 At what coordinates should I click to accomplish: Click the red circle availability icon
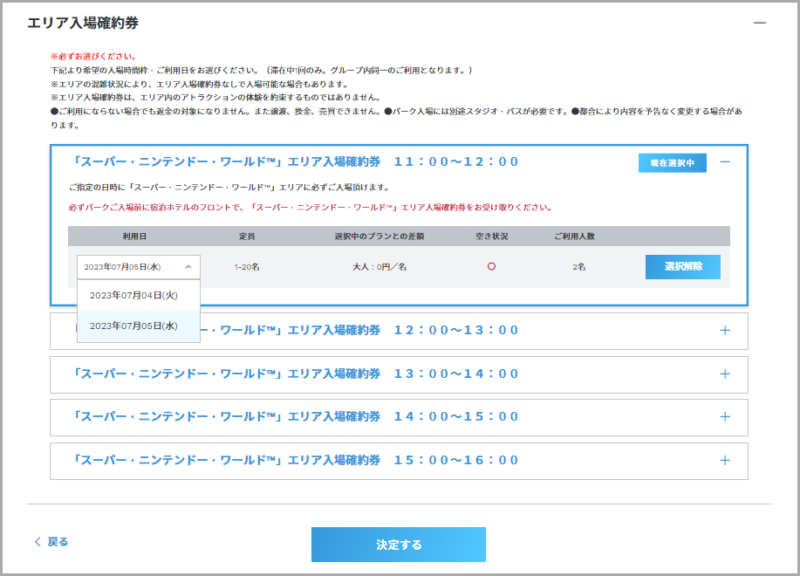click(491, 266)
